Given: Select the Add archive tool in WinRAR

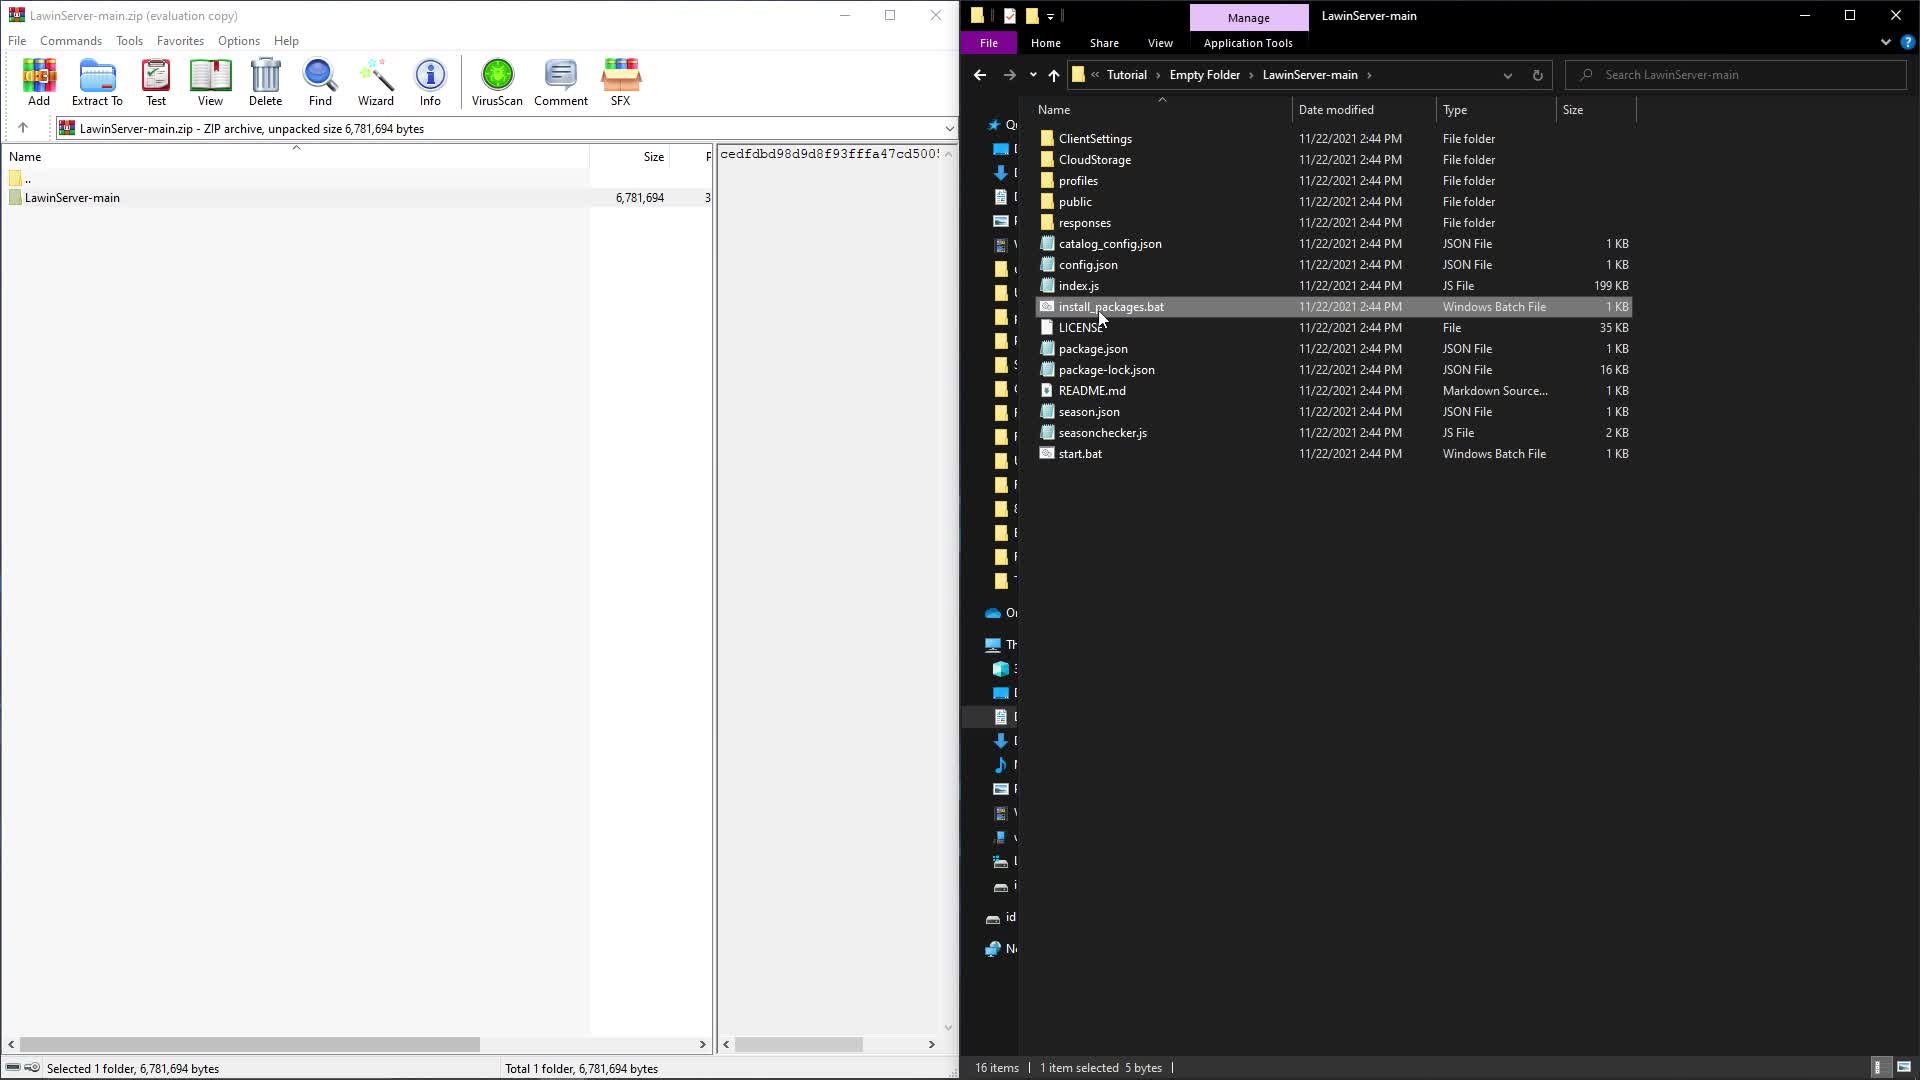Looking at the screenshot, I should (38, 82).
